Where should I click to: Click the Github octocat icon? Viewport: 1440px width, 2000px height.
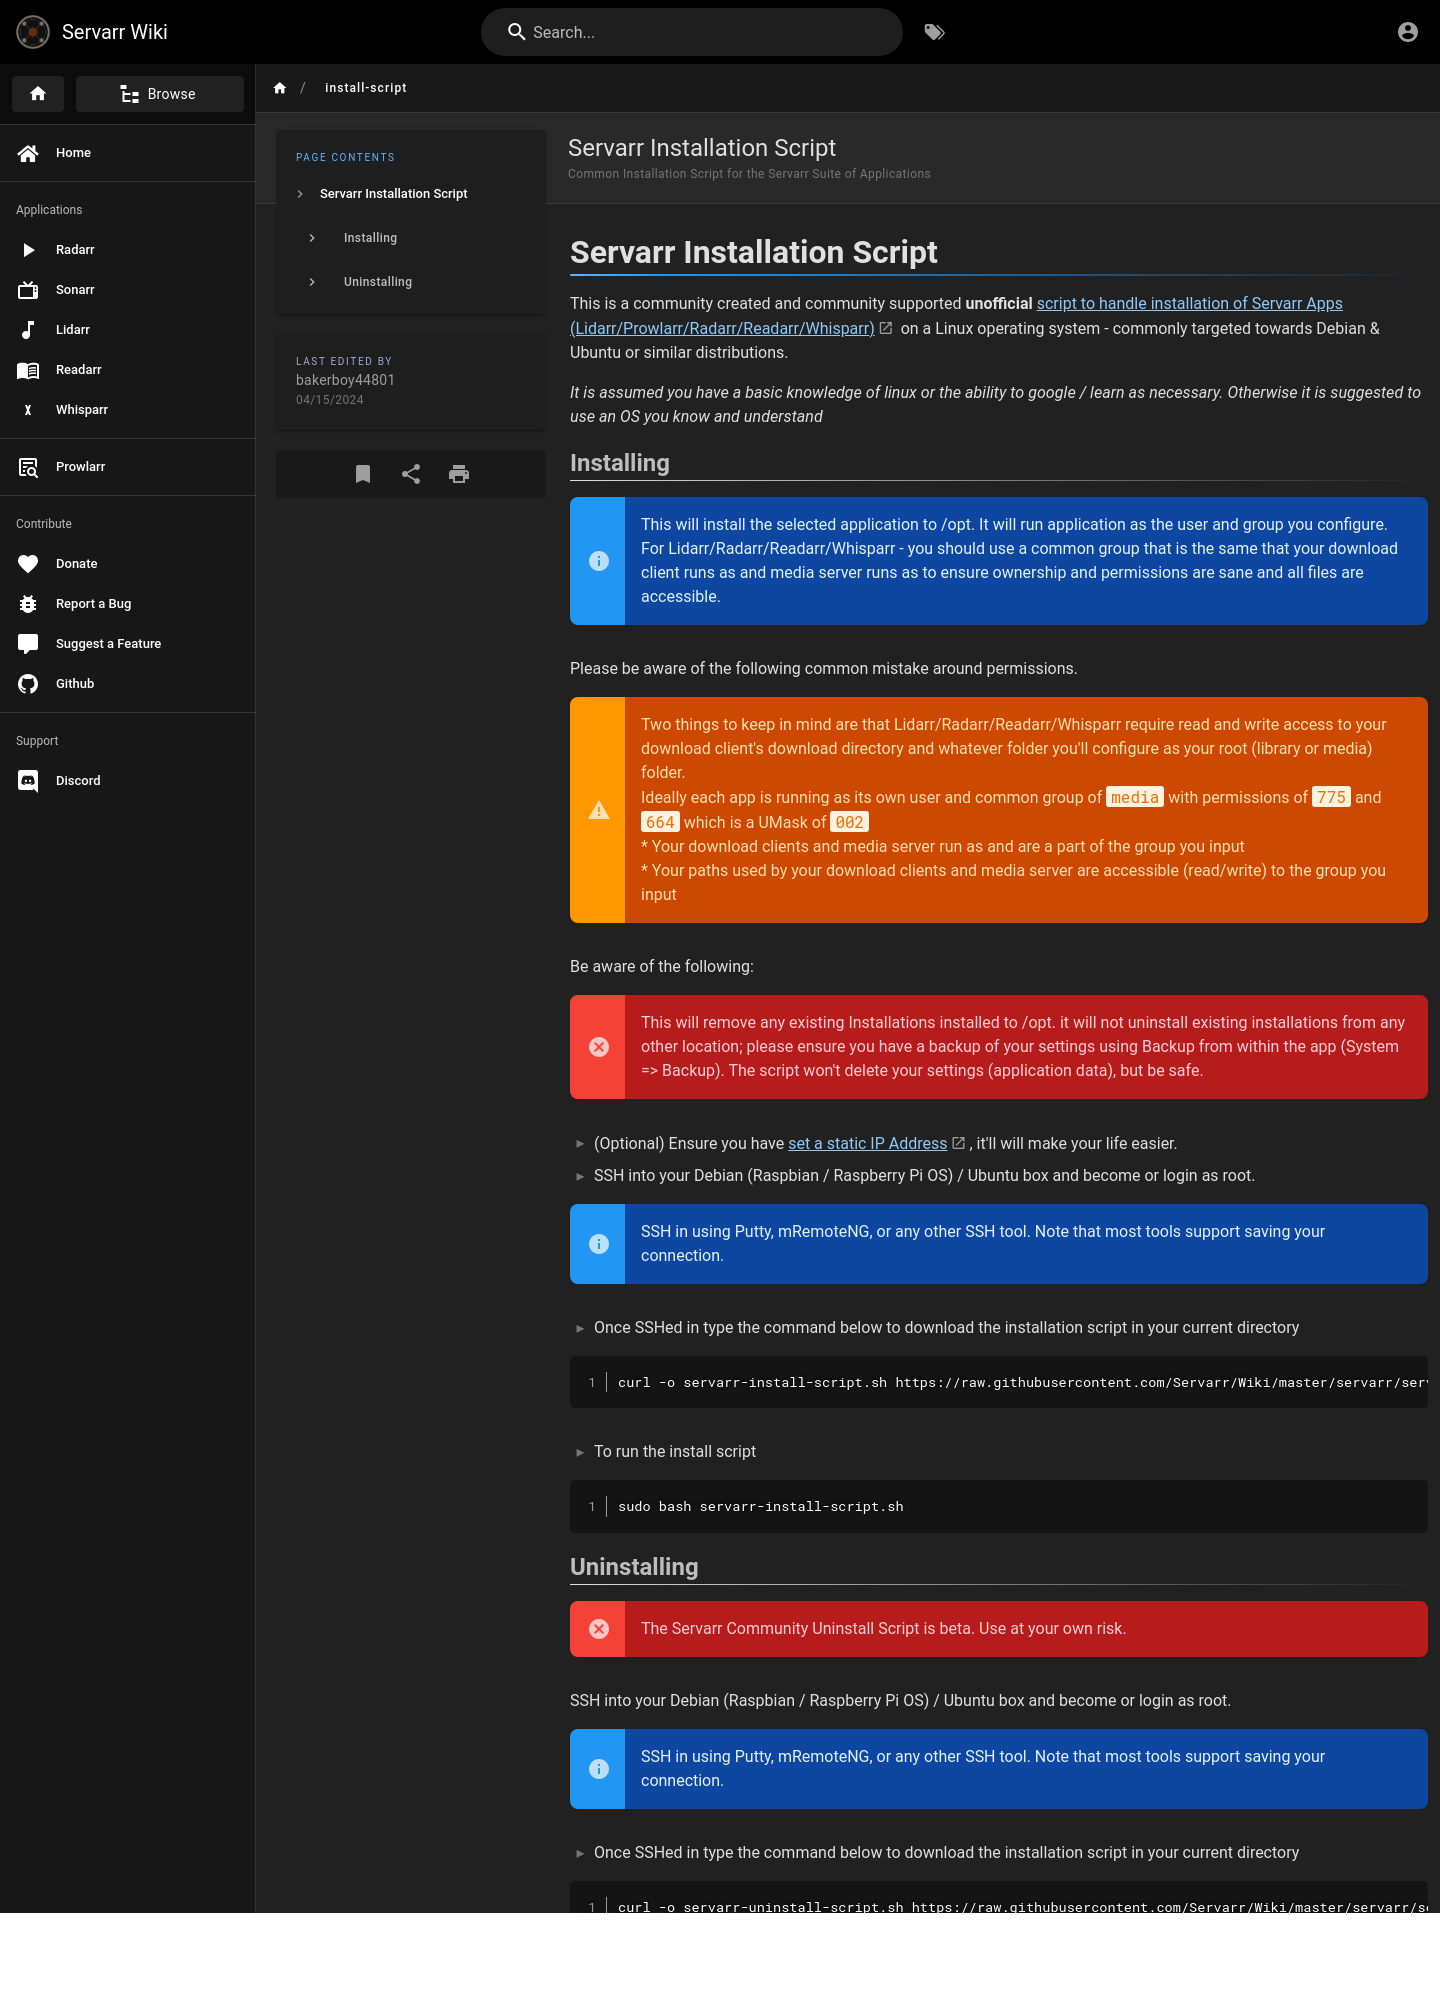tap(28, 684)
